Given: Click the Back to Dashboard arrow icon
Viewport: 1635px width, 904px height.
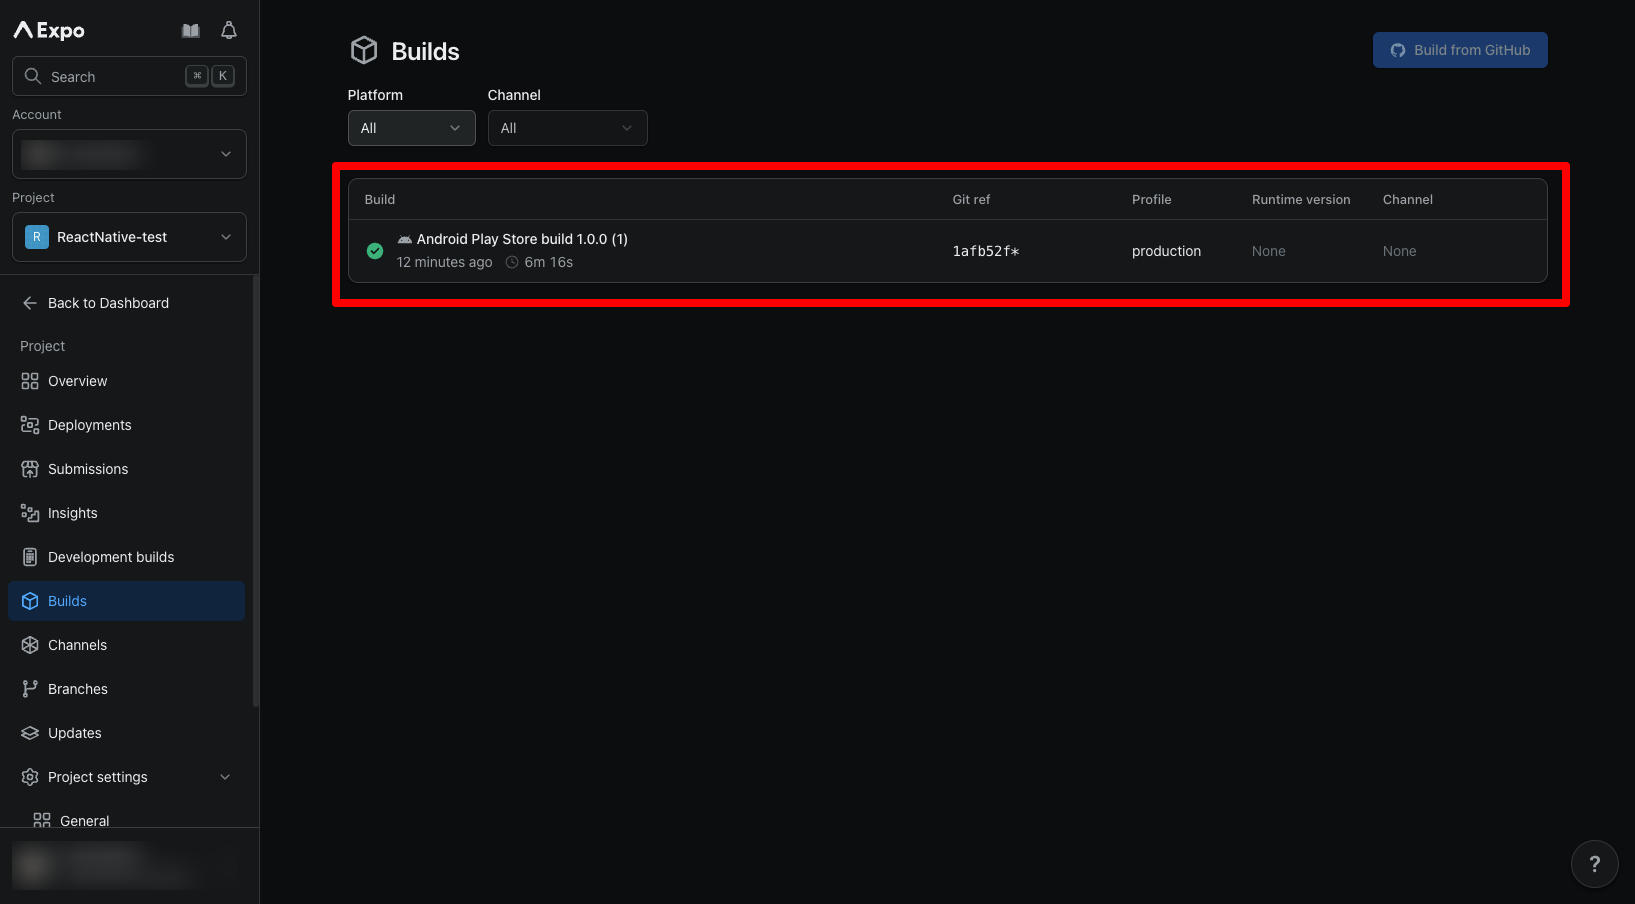Looking at the screenshot, I should click(30, 303).
